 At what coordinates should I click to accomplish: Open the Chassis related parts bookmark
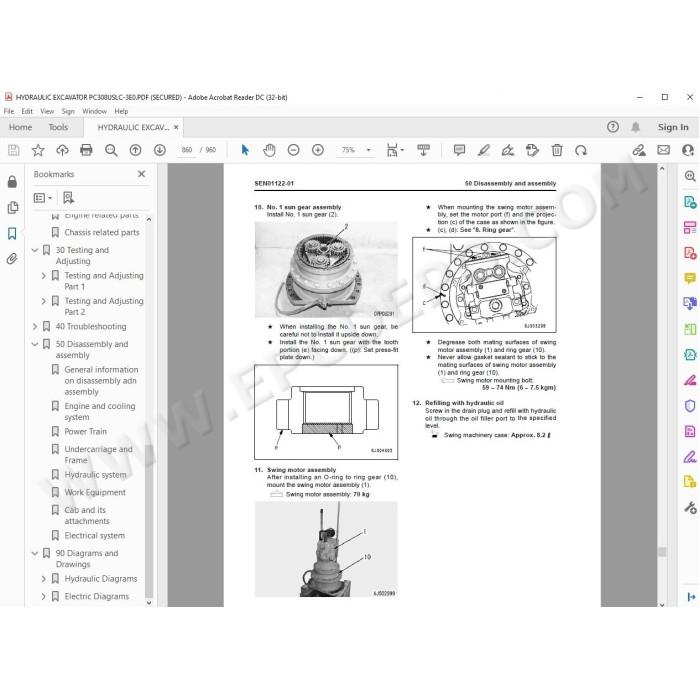[x=102, y=233]
